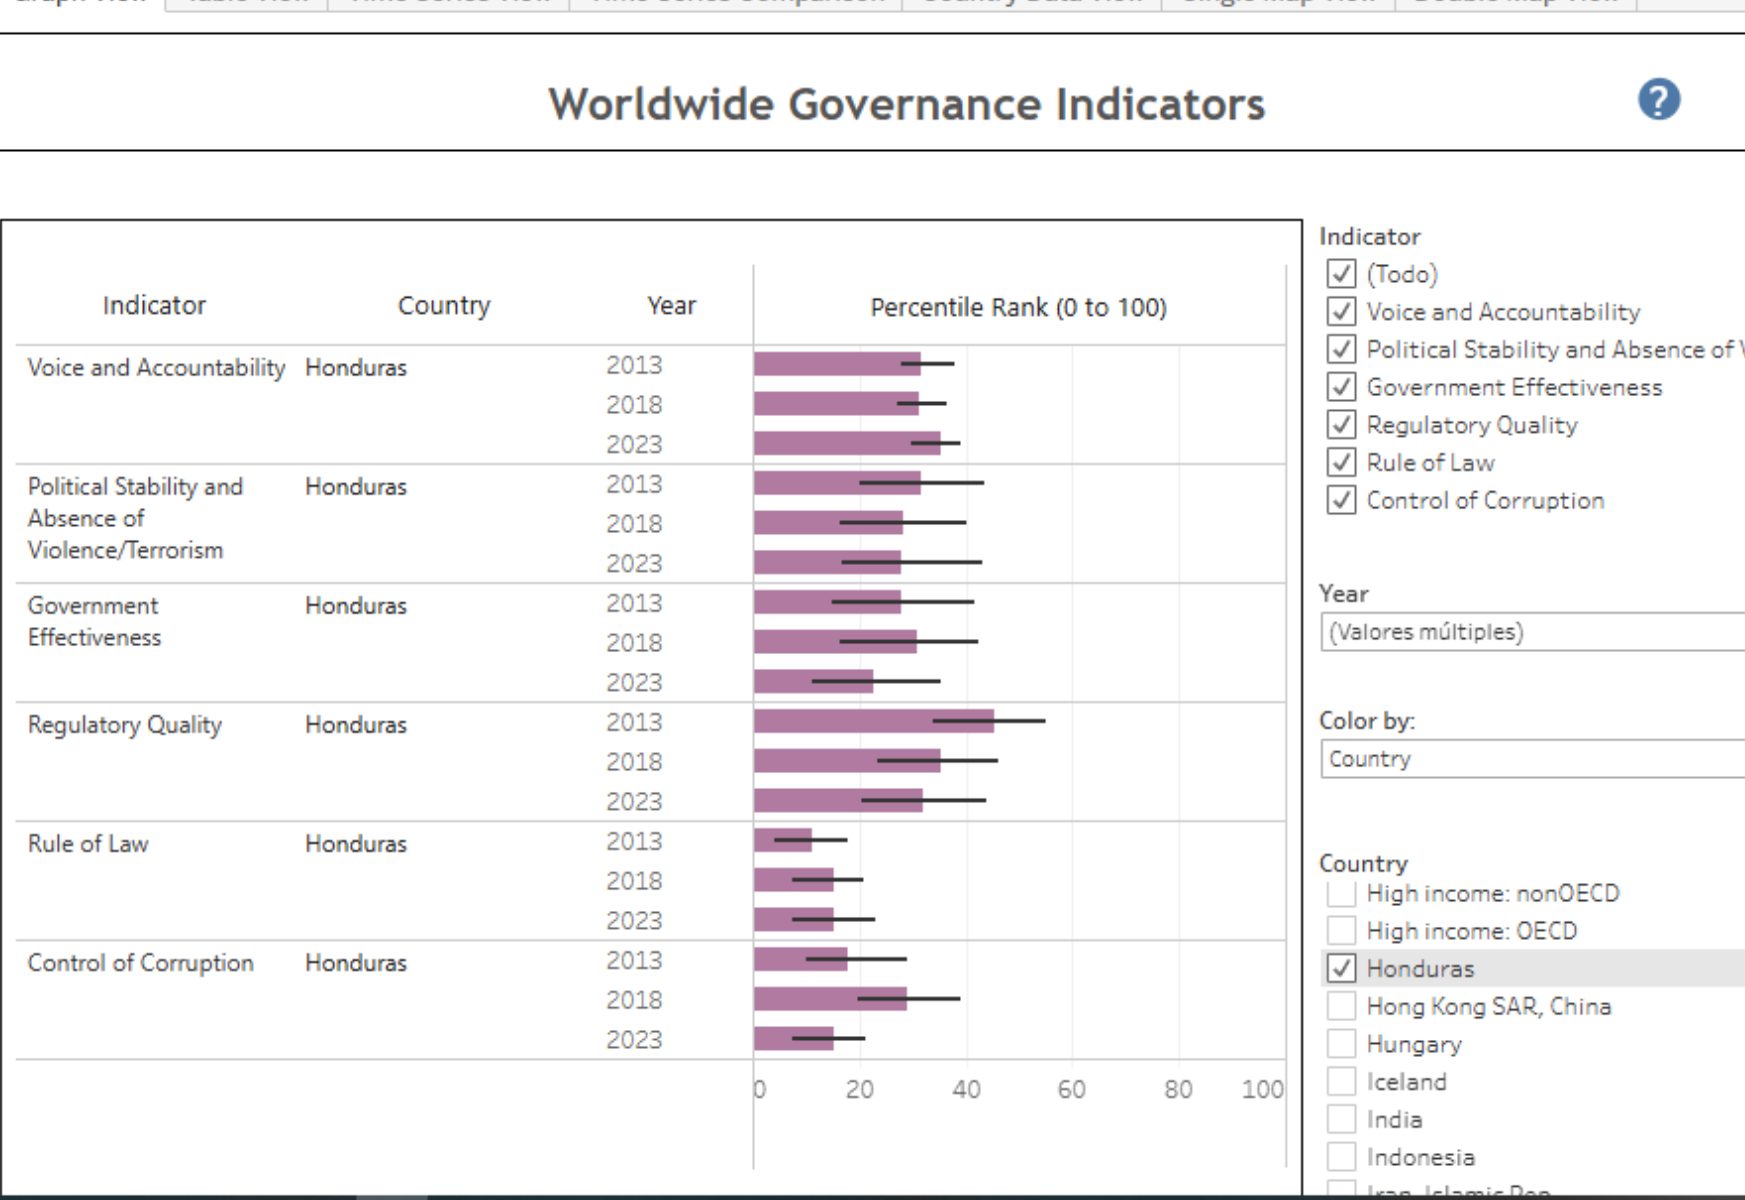The image size is (1745, 1200).
Task: Toggle Political Stability and Absence indicator checkbox
Action: [1341, 349]
